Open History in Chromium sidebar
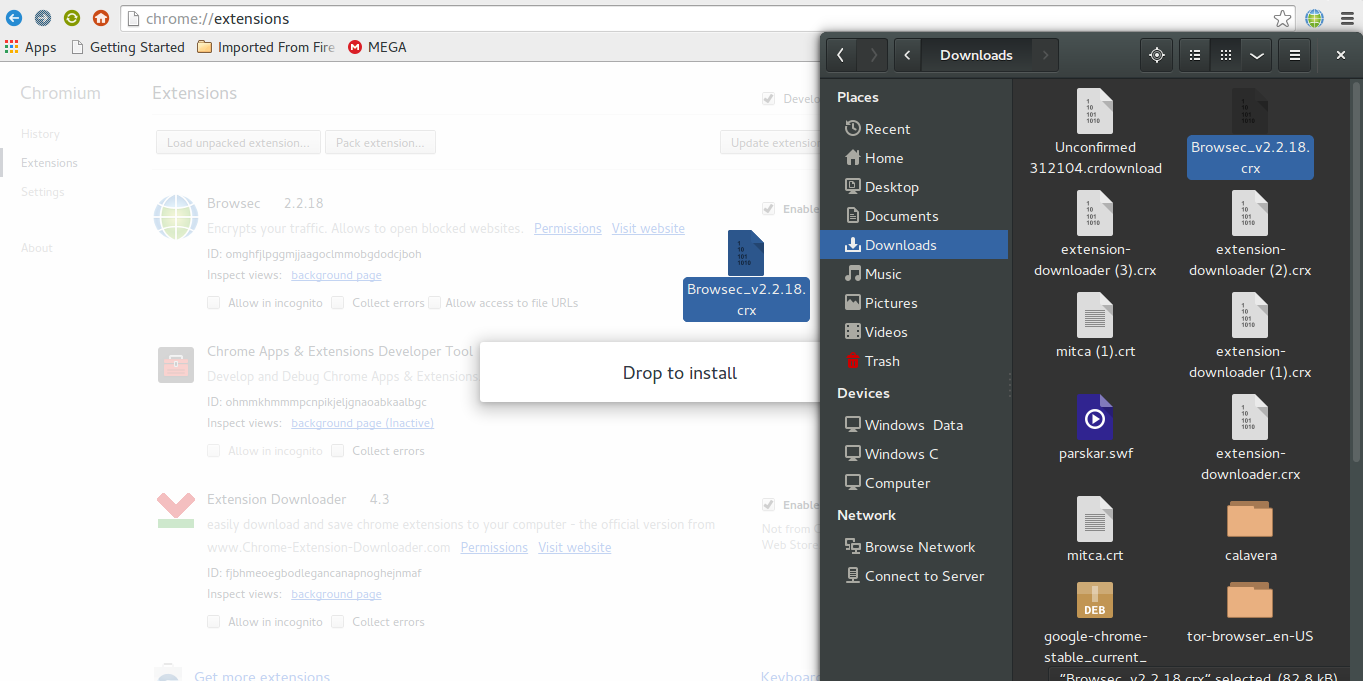Screen dimensions: 1363x681 coord(40,134)
